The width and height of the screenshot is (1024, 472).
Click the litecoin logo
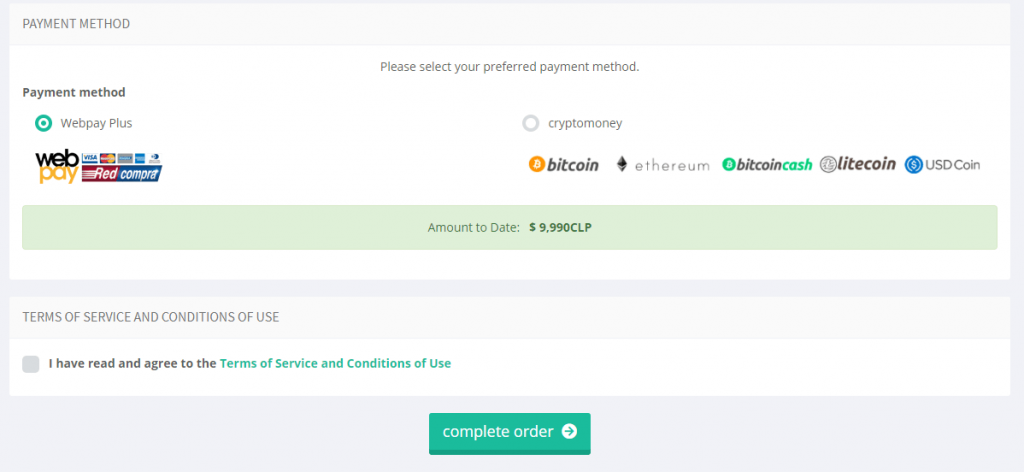[x=858, y=165]
